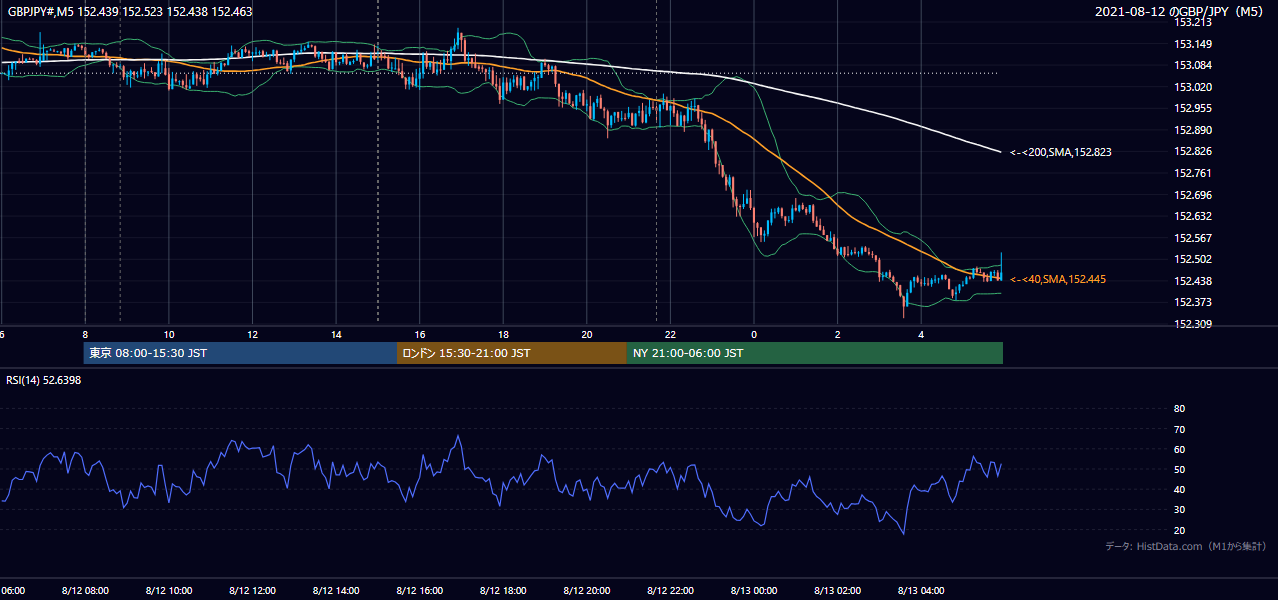Click bottom time label 8/12 16:00
Screen dimensions: 1278x600
coord(420,591)
